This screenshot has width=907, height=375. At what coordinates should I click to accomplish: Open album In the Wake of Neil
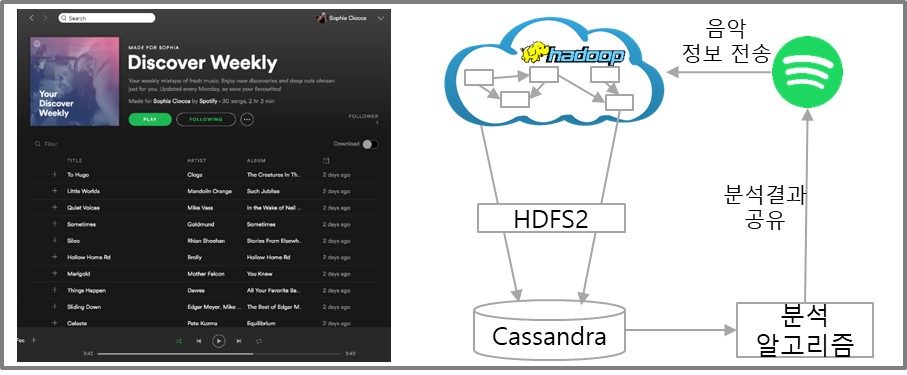click(x=274, y=208)
